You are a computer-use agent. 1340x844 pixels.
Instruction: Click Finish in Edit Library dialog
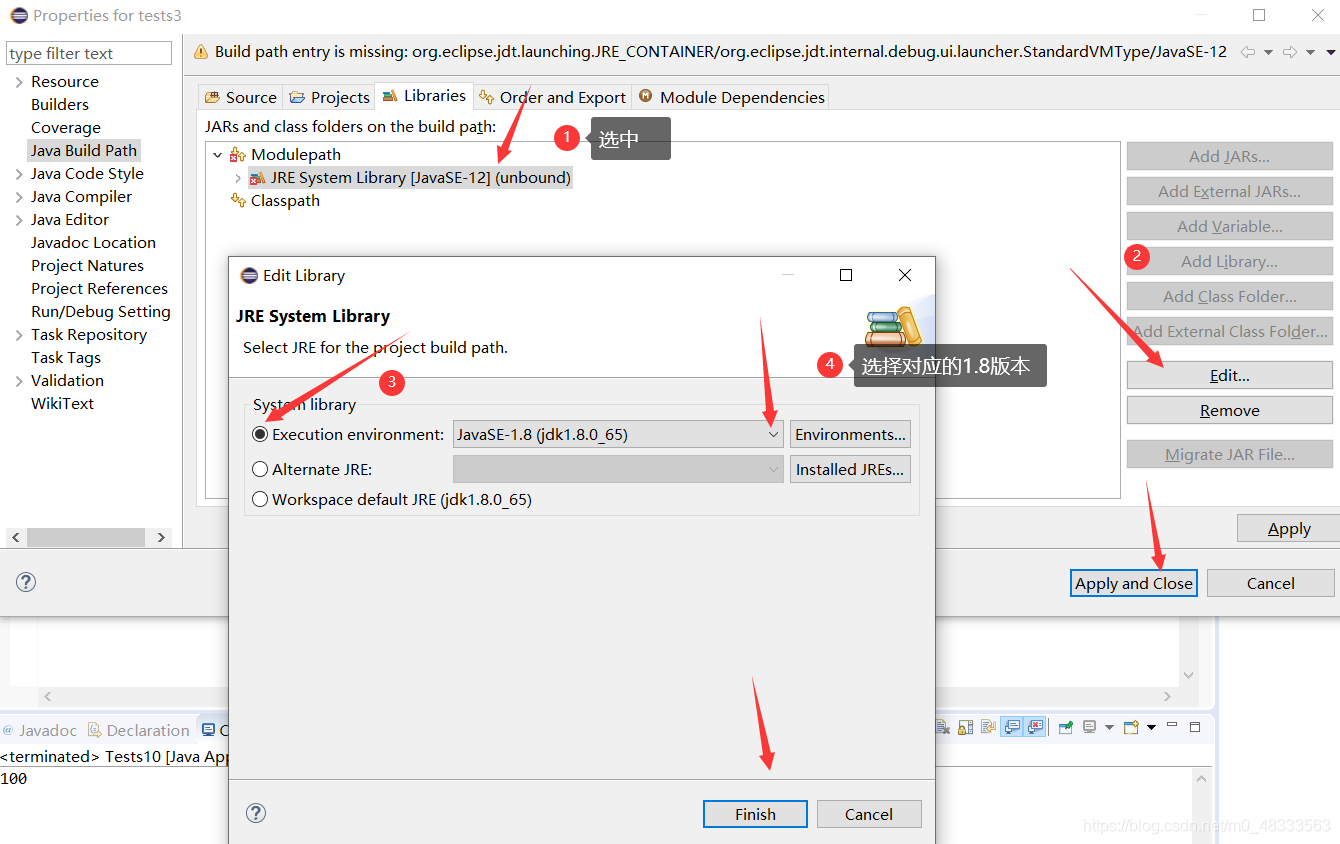point(755,814)
